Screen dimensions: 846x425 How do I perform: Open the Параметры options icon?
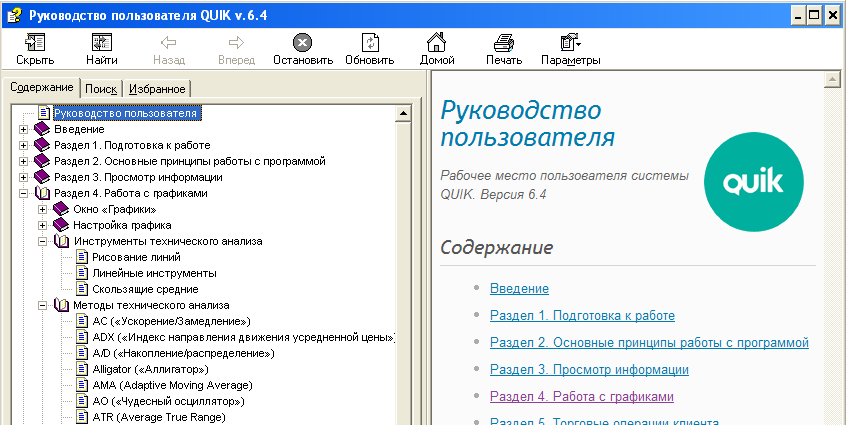pyautogui.click(x=570, y=43)
